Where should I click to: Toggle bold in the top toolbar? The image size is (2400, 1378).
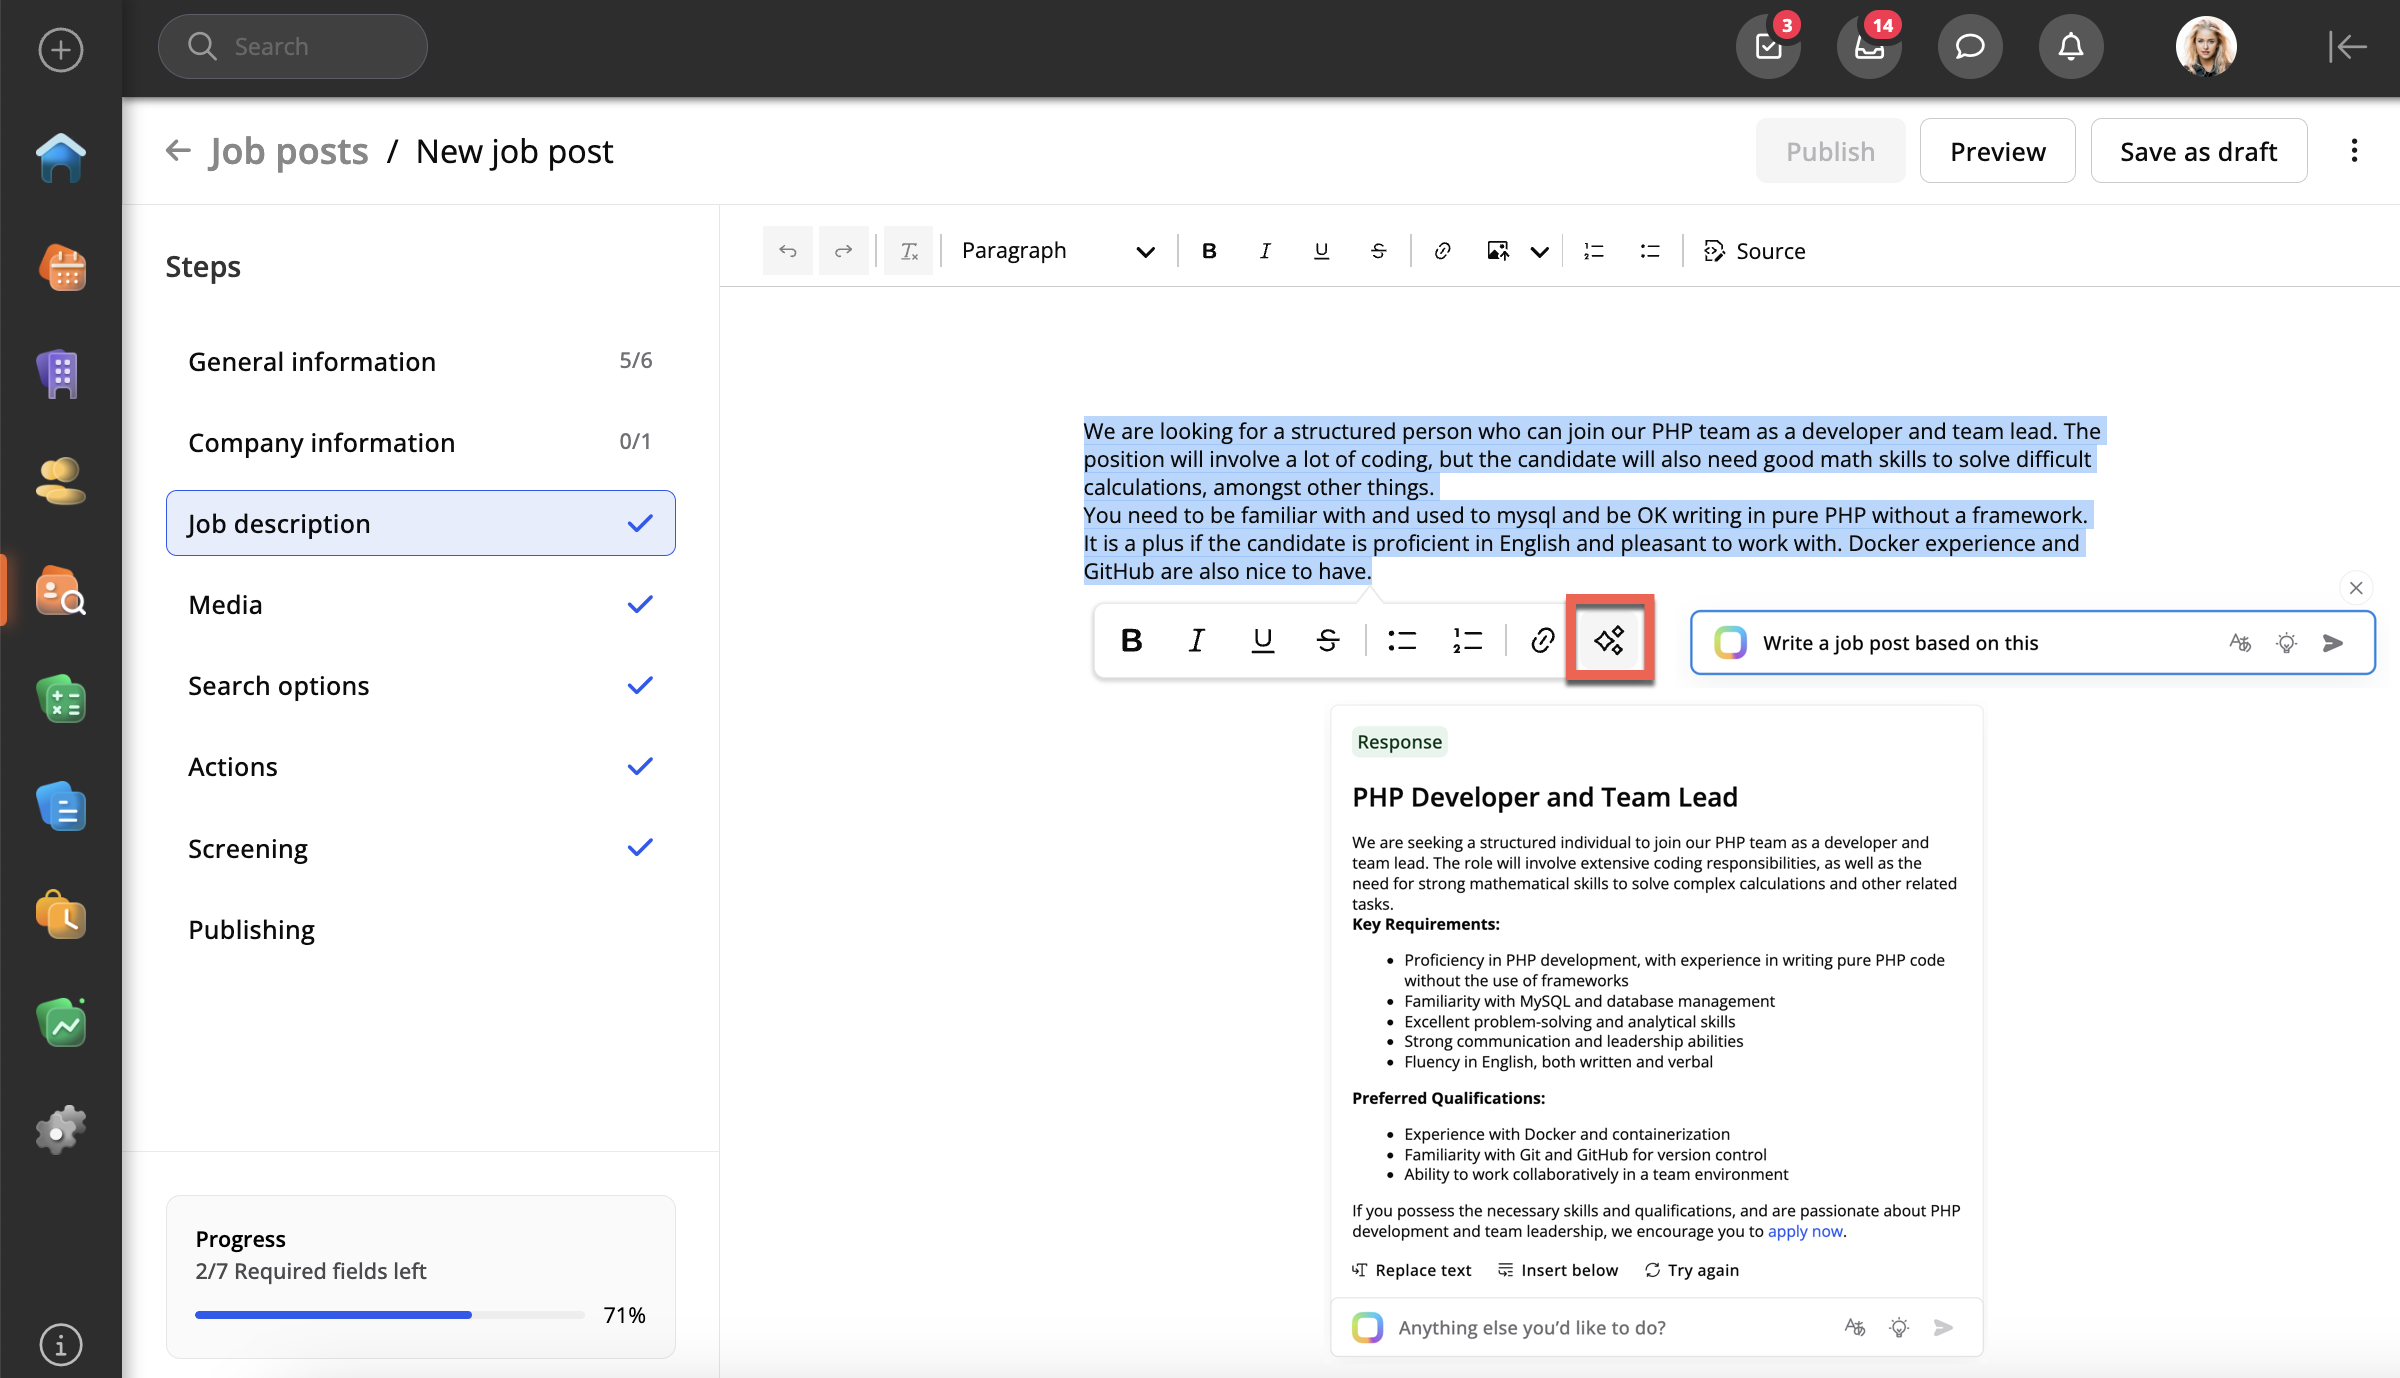pos(1209,251)
